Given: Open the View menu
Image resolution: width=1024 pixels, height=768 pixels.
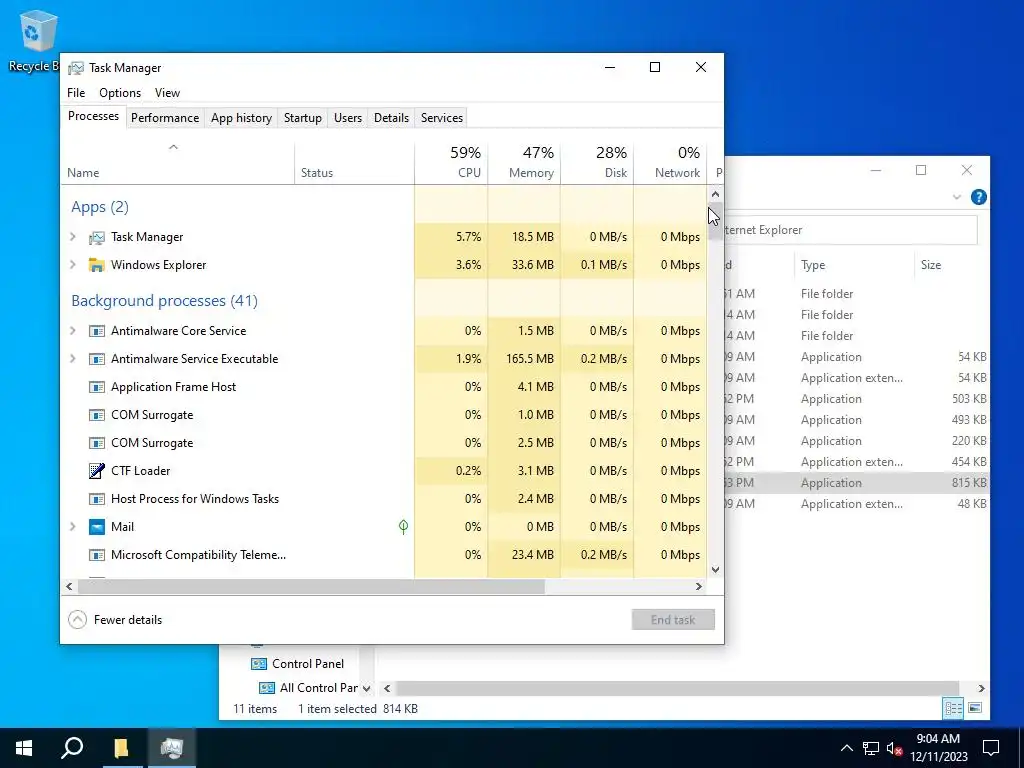Looking at the screenshot, I should (x=167, y=93).
